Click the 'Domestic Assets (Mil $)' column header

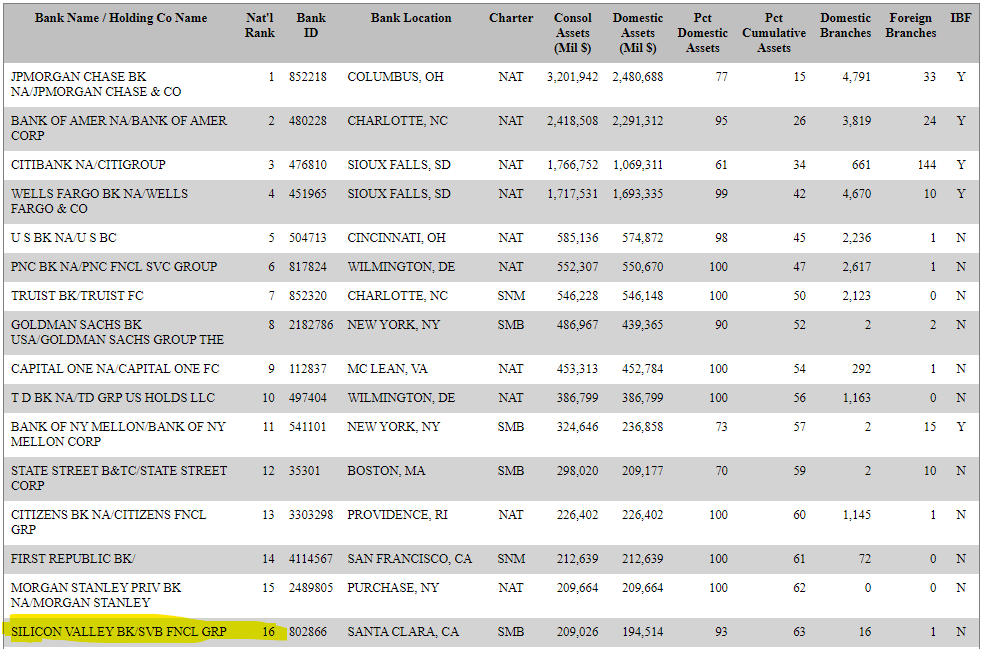coord(638,33)
